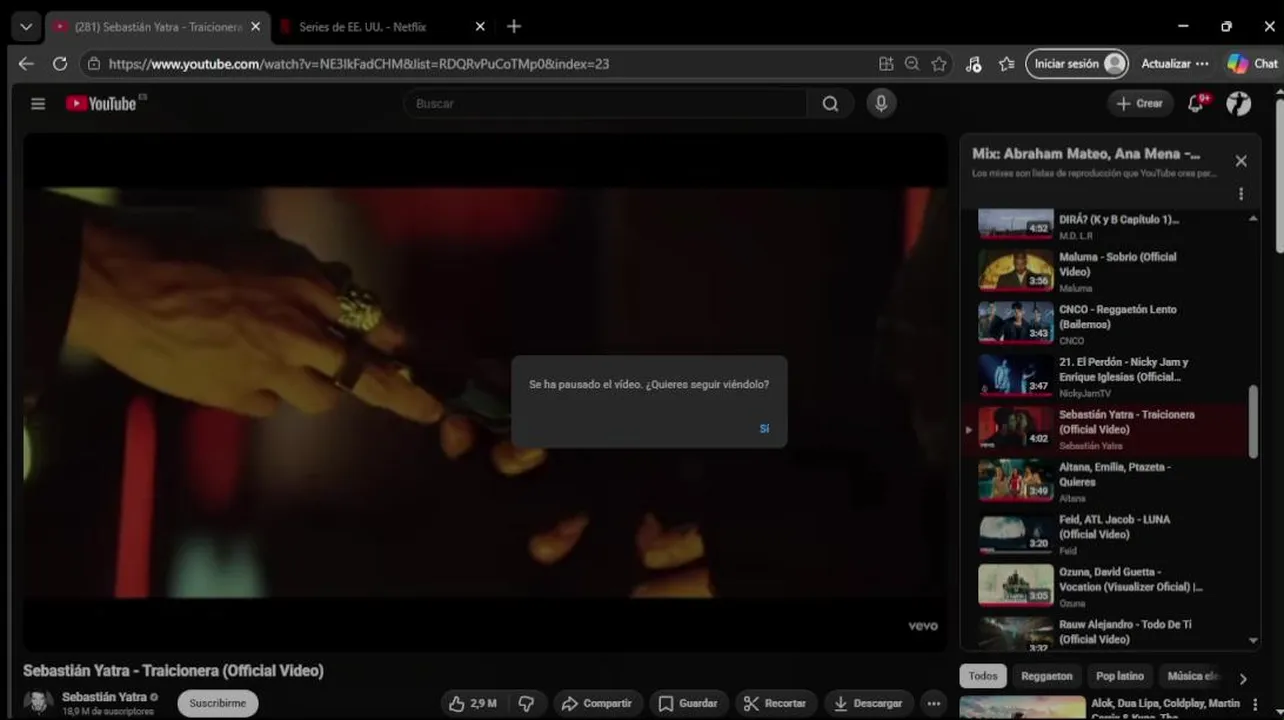
Task: Click Actualizar browser update button
Action: pos(1166,63)
